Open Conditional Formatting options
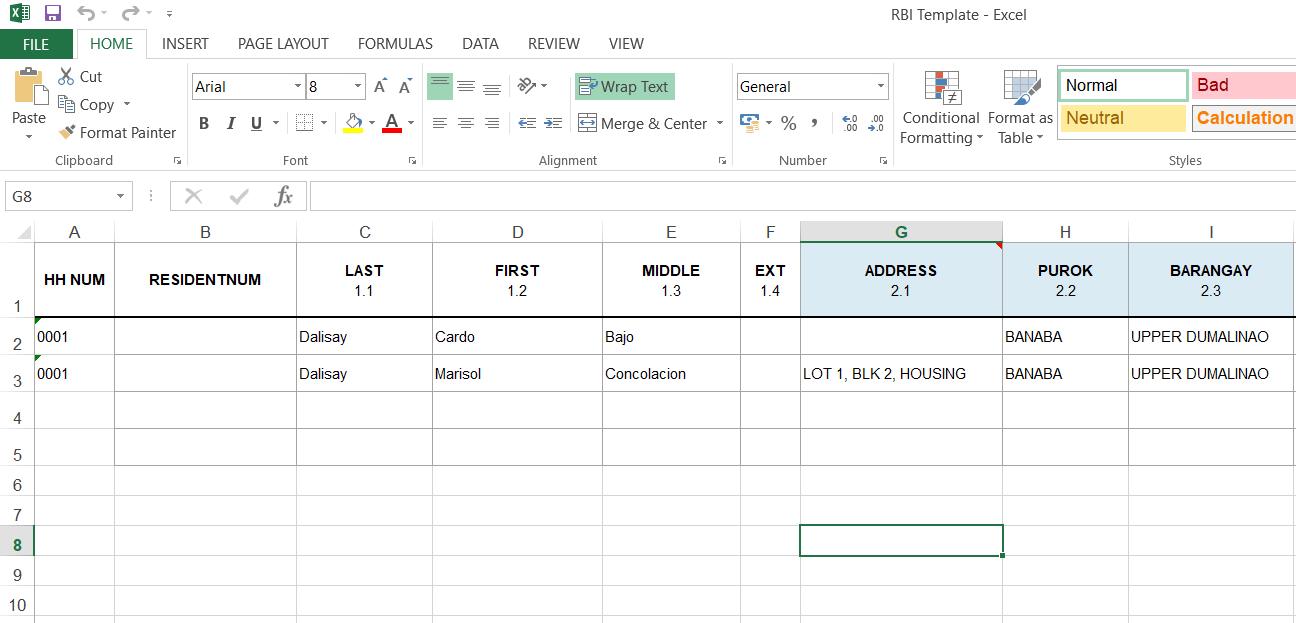The height and width of the screenshot is (623, 1296). pyautogui.click(x=941, y=108)
